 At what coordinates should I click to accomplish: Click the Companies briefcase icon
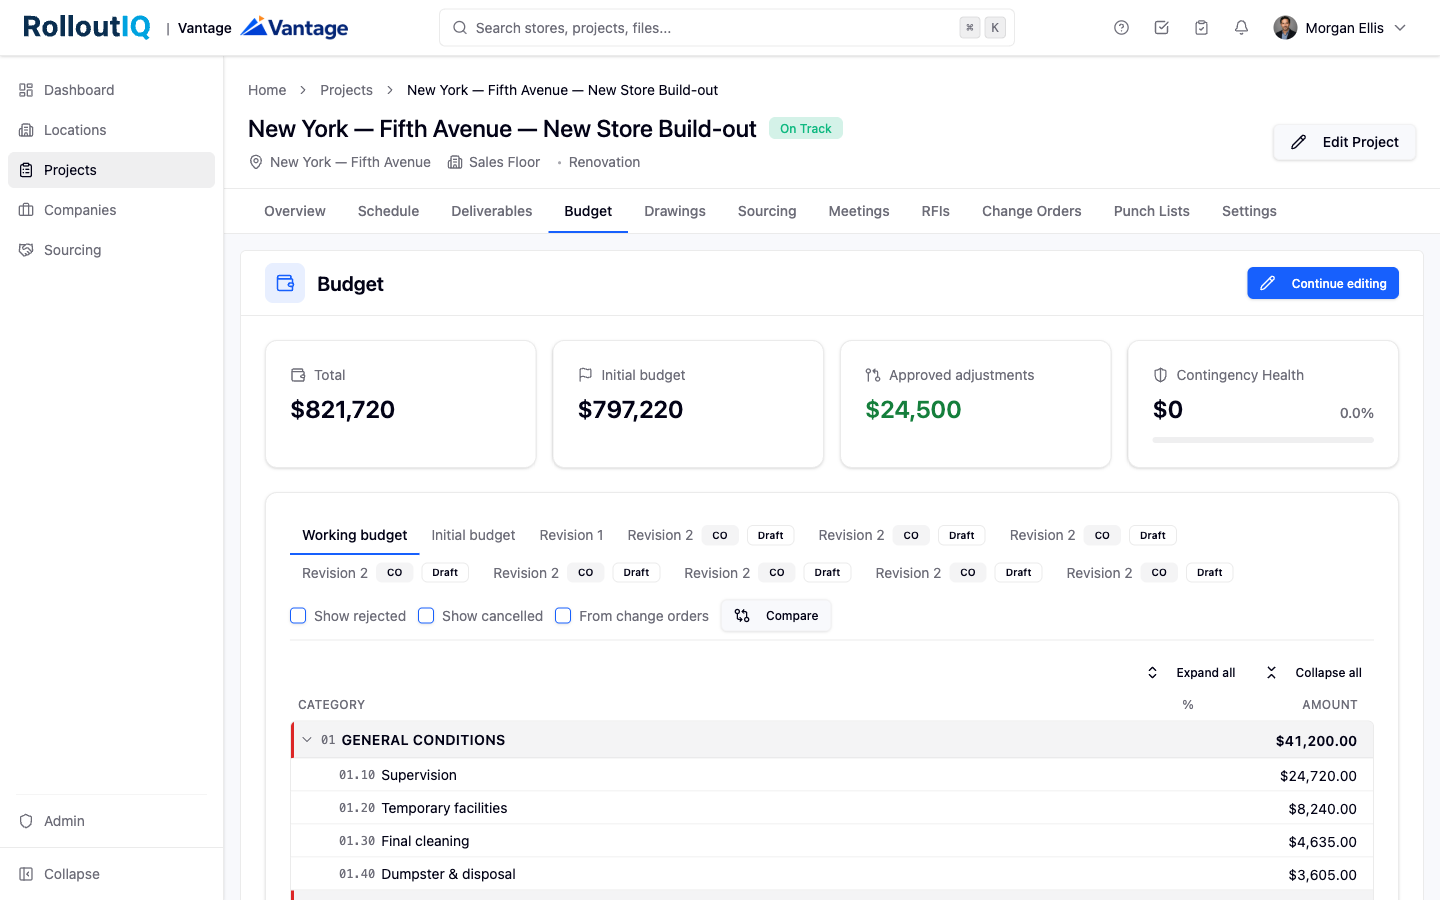coord(26,210)
